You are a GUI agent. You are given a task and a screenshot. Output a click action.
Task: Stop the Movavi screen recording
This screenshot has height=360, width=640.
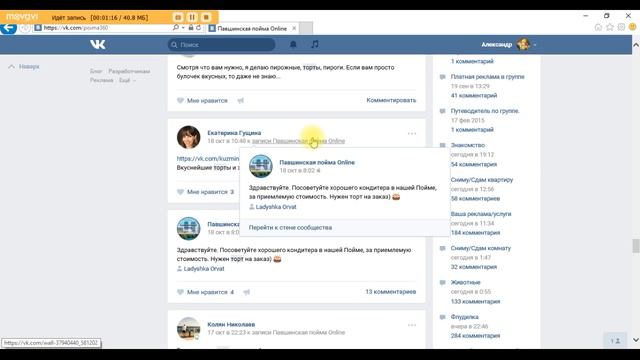(206, 17)
